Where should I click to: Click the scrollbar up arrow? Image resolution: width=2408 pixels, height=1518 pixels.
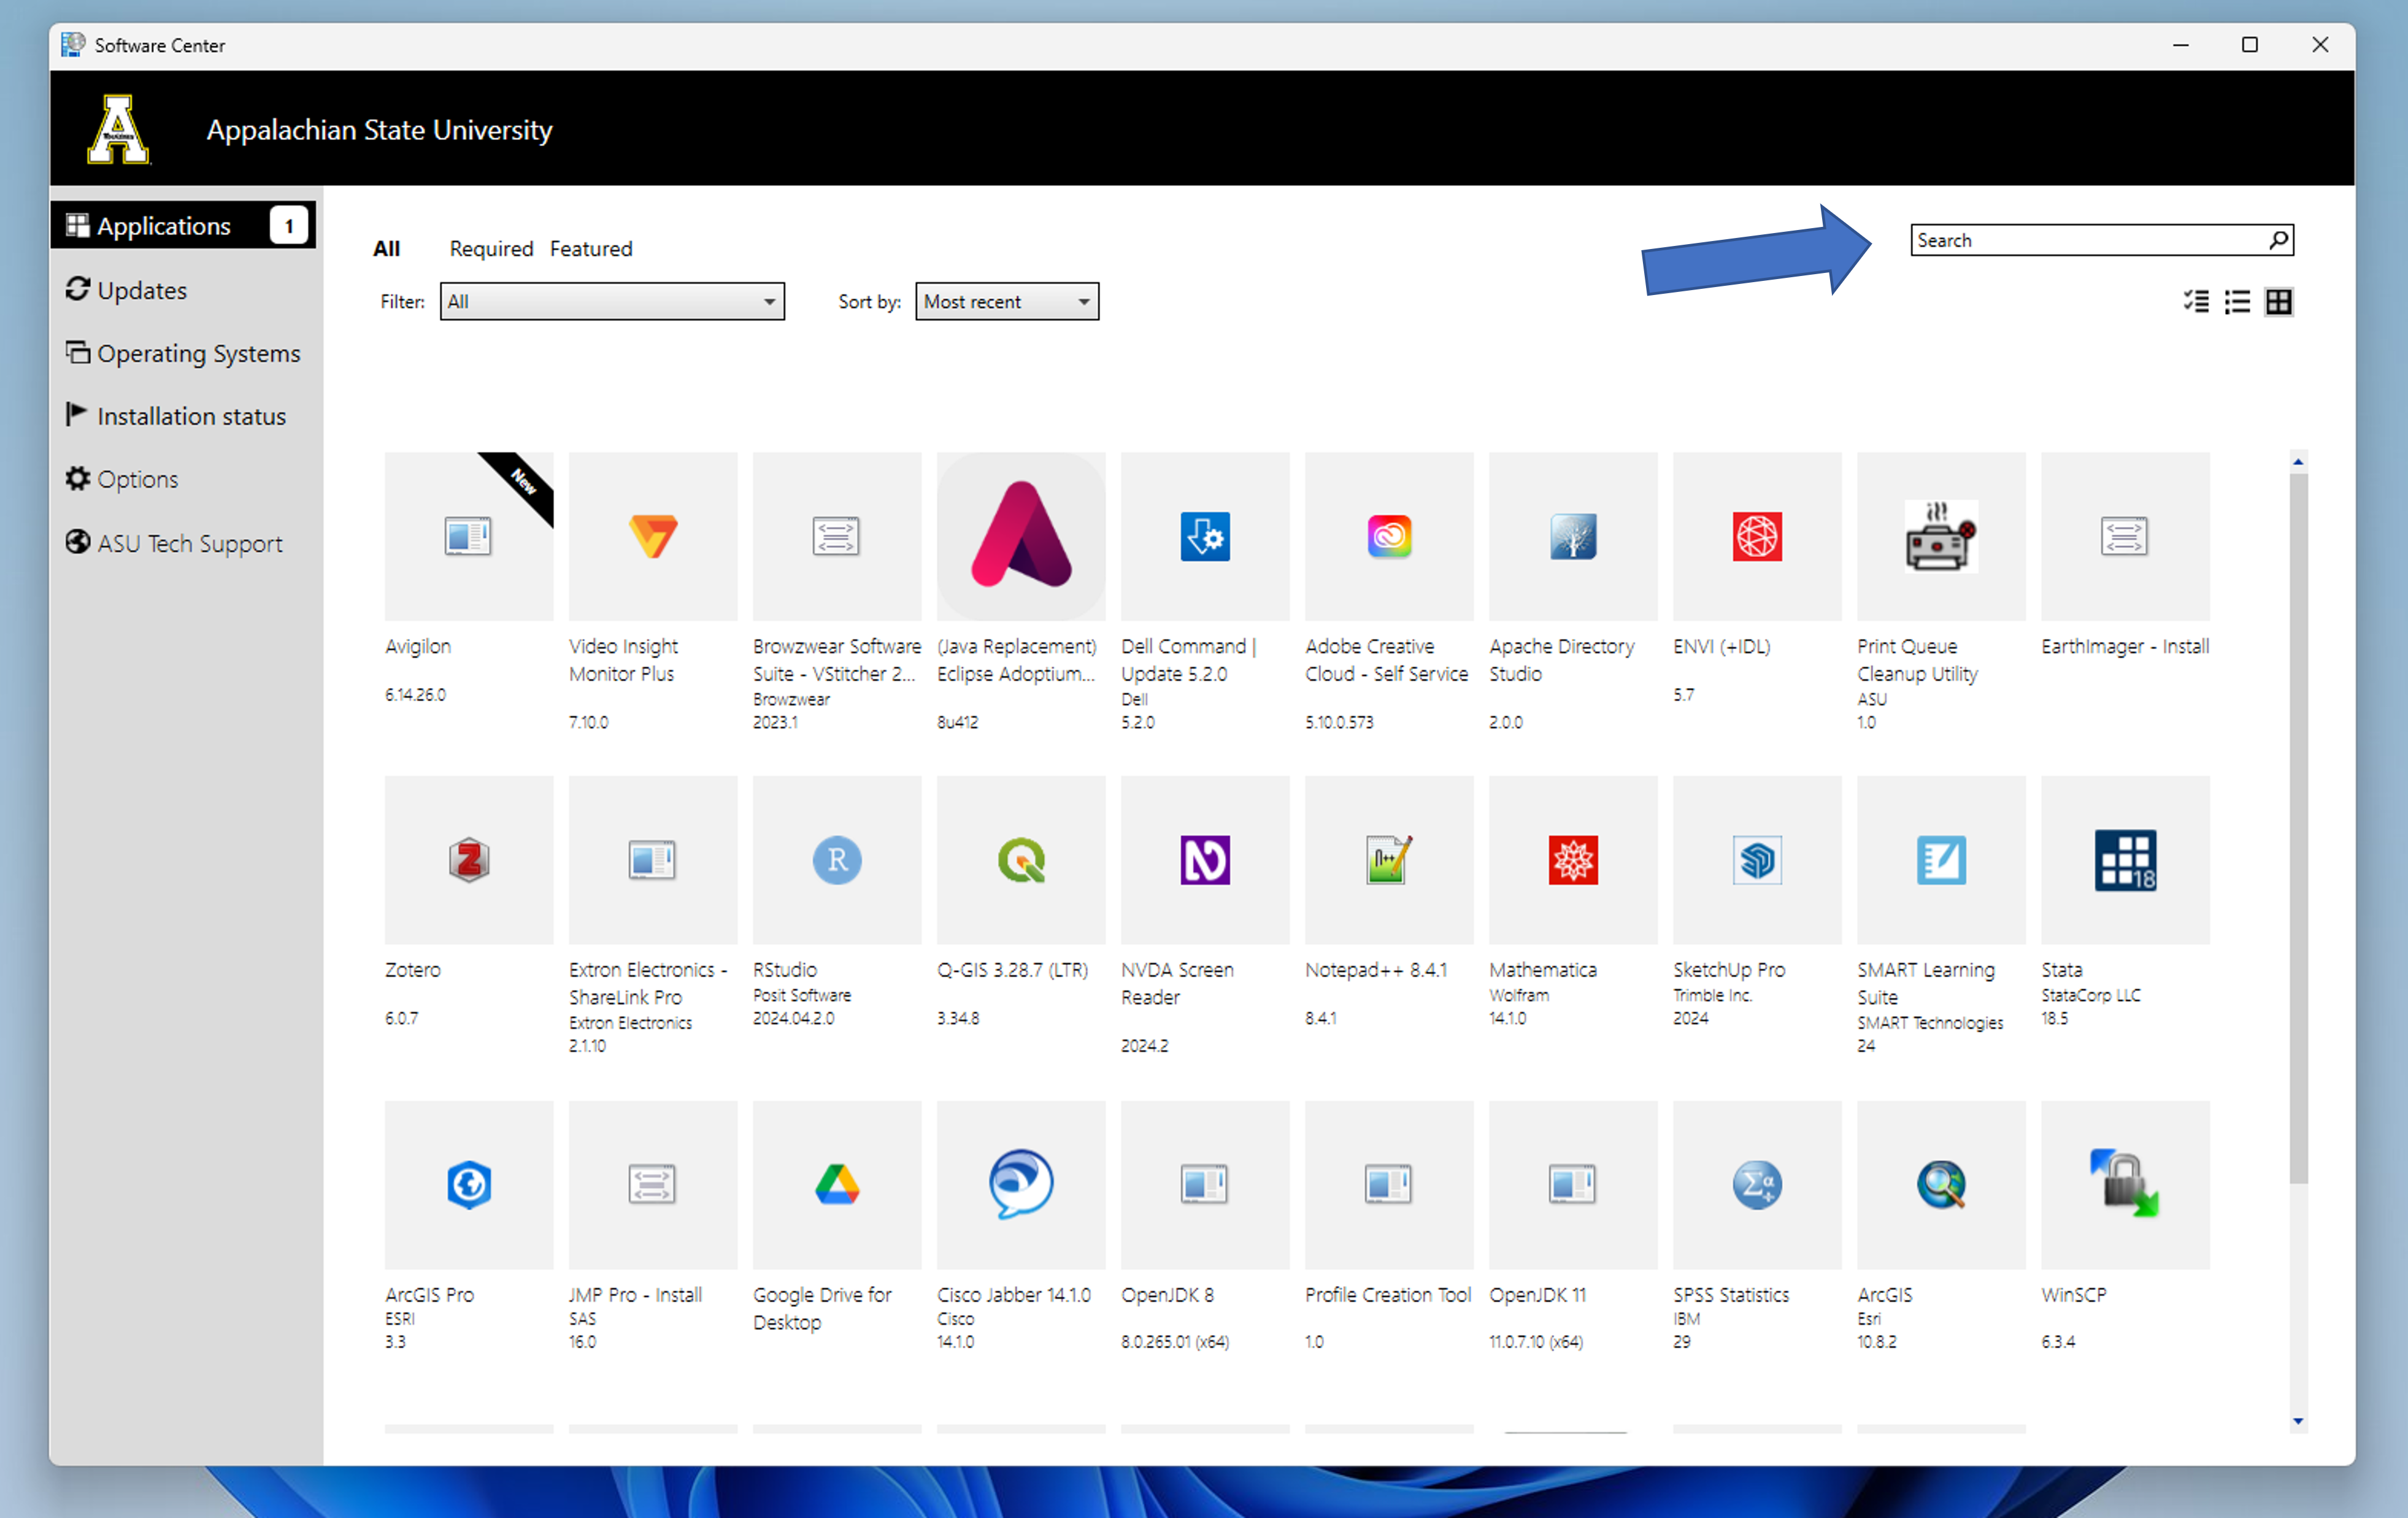[2298, 461]
